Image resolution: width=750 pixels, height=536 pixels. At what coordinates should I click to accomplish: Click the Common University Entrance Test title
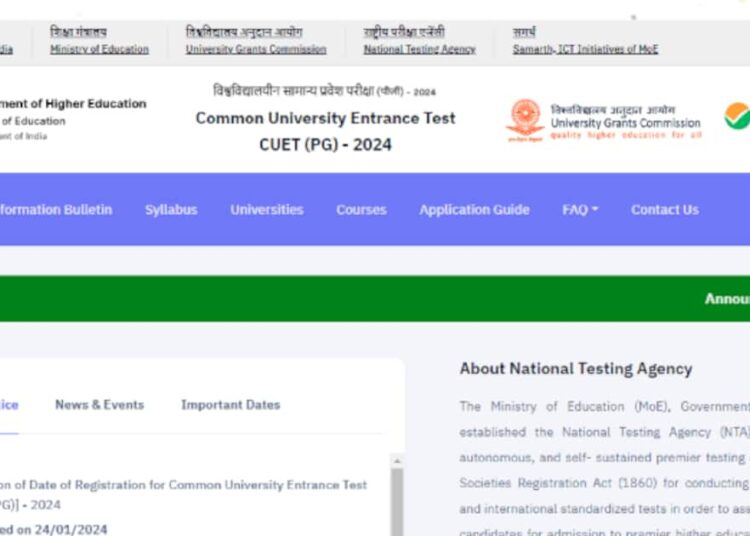tap(325, 118)
